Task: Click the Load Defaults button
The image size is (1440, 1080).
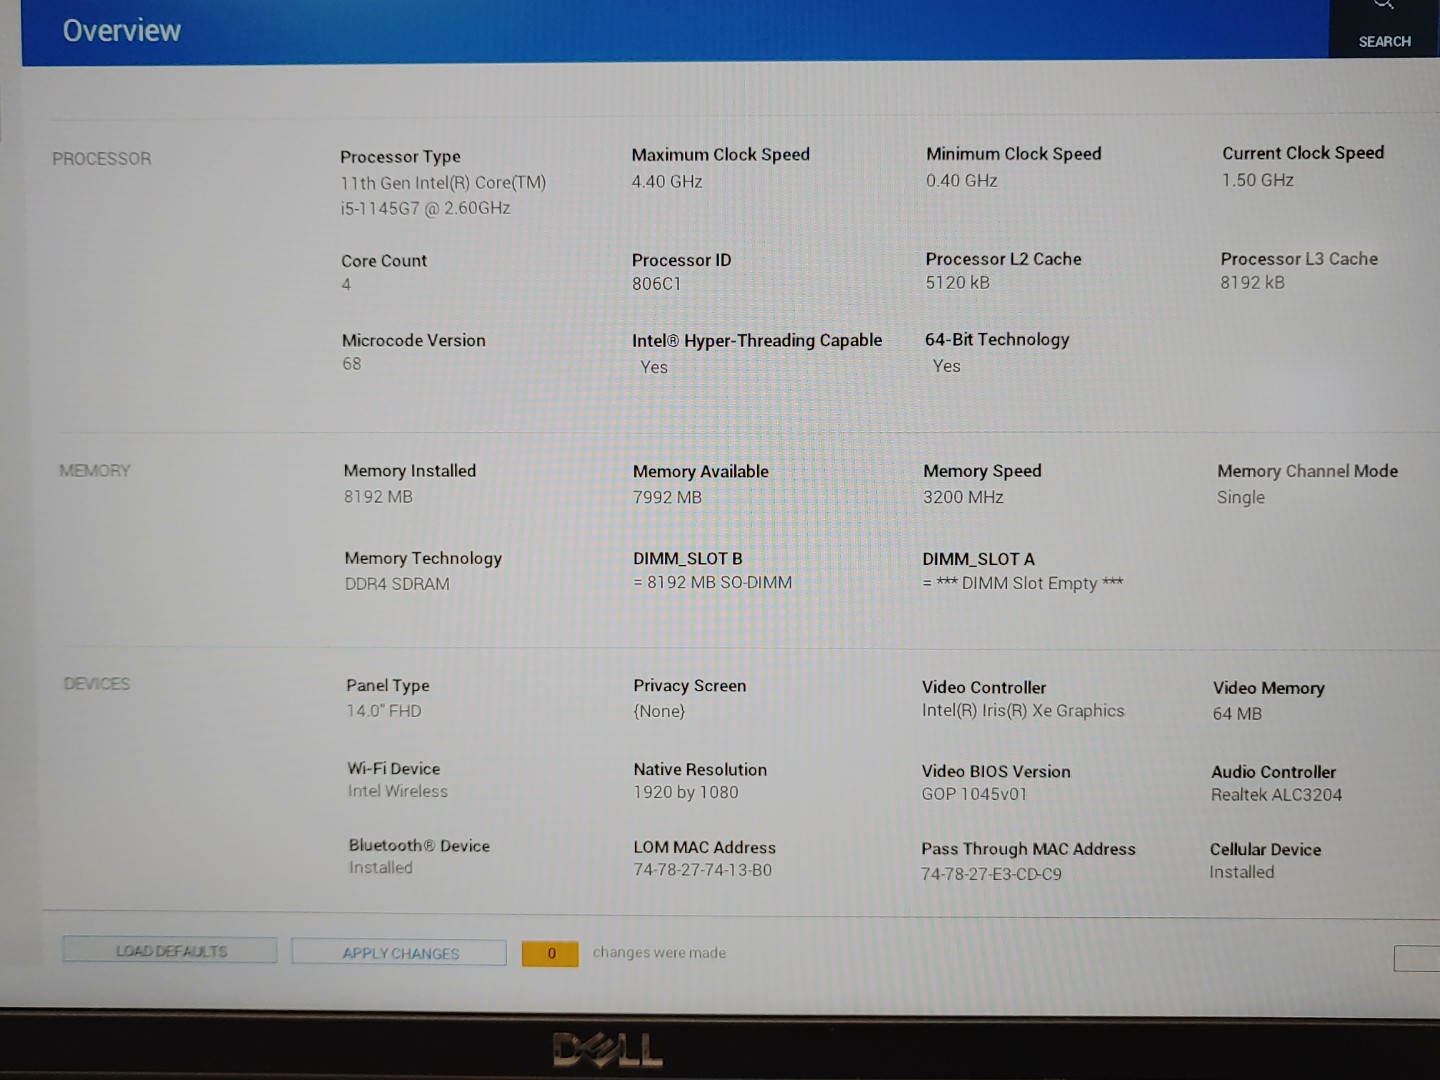Action: (170, 950)
